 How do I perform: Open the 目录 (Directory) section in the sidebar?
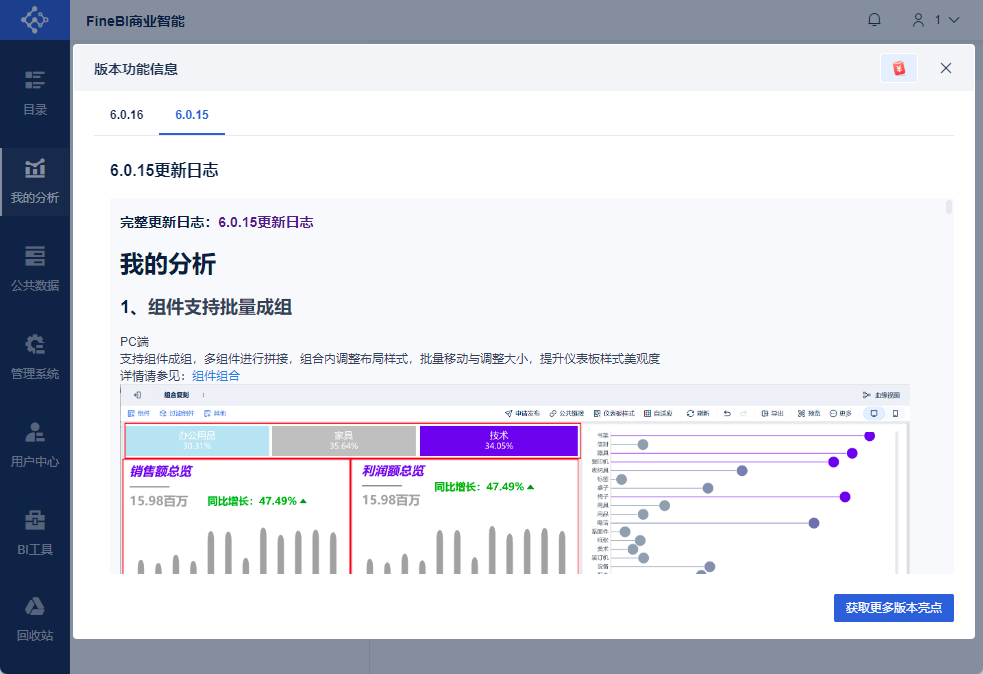click(34, 92)
